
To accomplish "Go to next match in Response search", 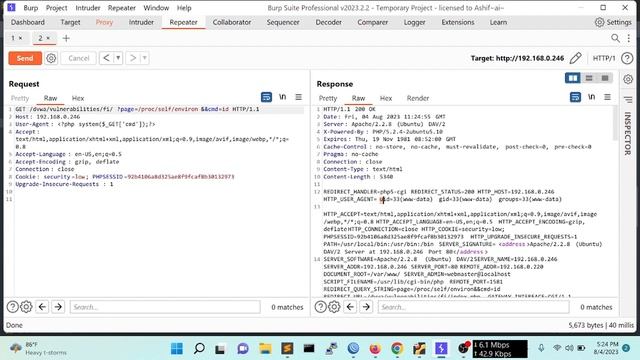I will point(366,307).
